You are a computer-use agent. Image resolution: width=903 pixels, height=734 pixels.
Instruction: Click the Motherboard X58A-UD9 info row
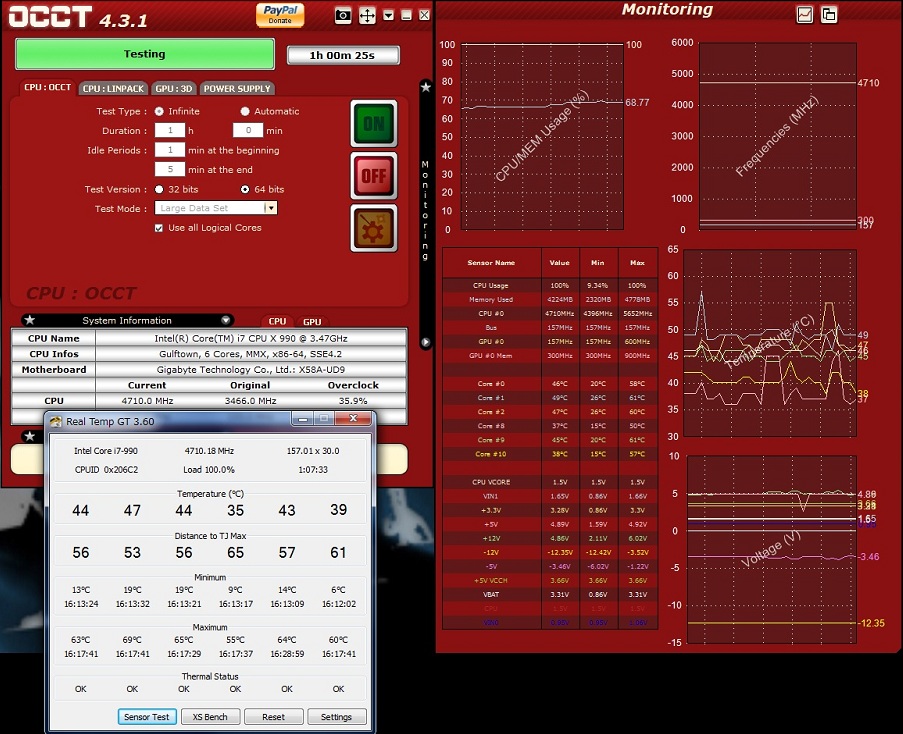[x=210, y=370]
